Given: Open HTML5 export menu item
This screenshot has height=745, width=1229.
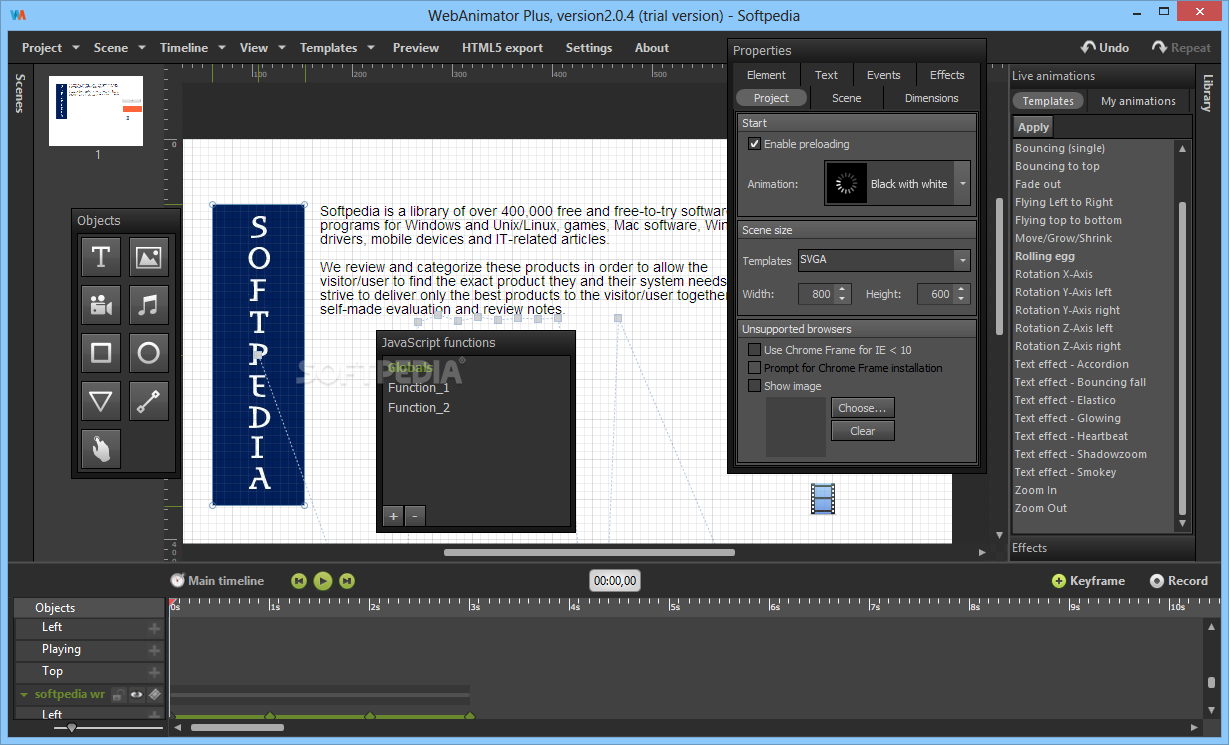Looking at the screenshot, I should tap(502, 47).
